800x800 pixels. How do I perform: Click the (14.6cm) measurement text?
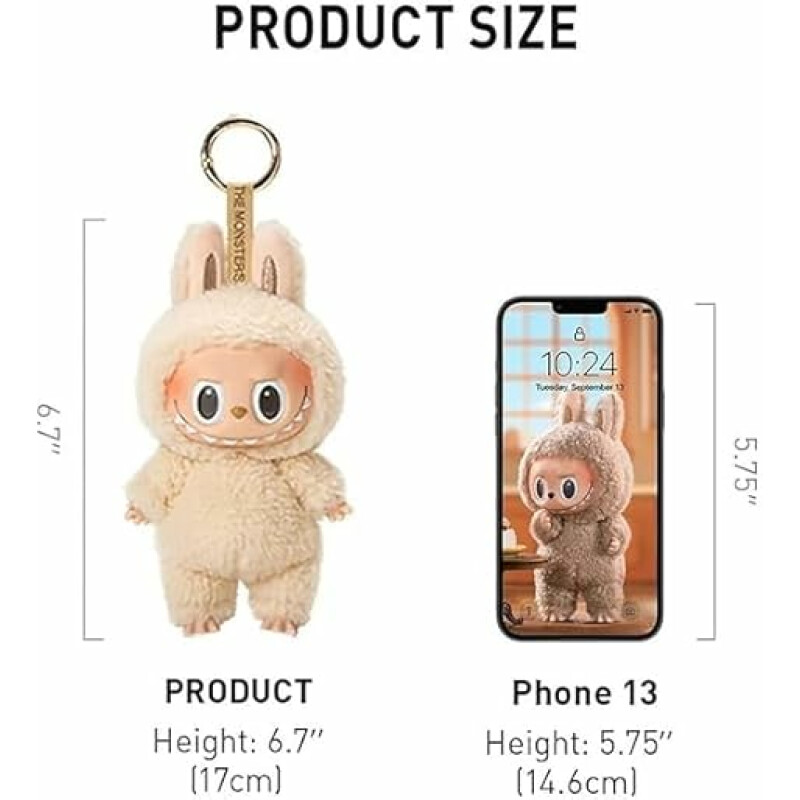point(577,782)
